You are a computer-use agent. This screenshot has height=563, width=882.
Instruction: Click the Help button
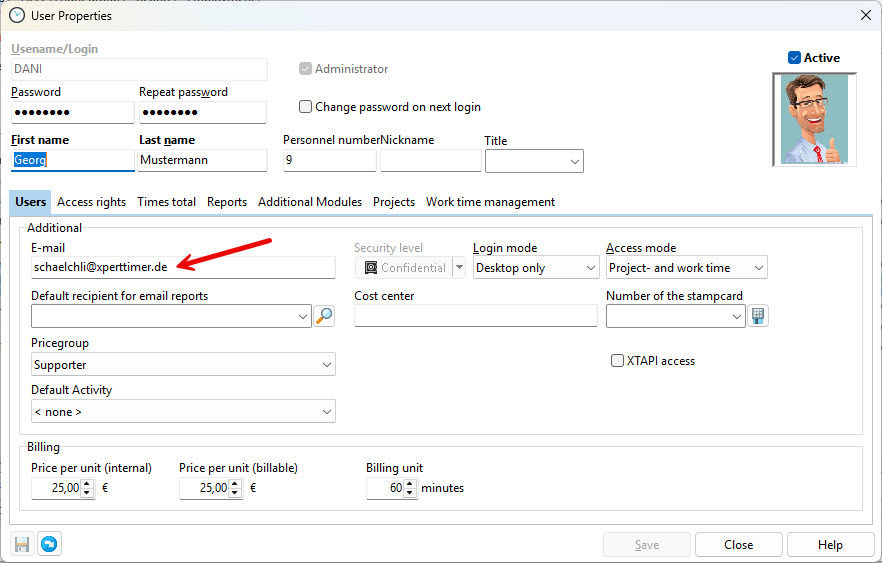pyautogui.click(x=830, y=545)
